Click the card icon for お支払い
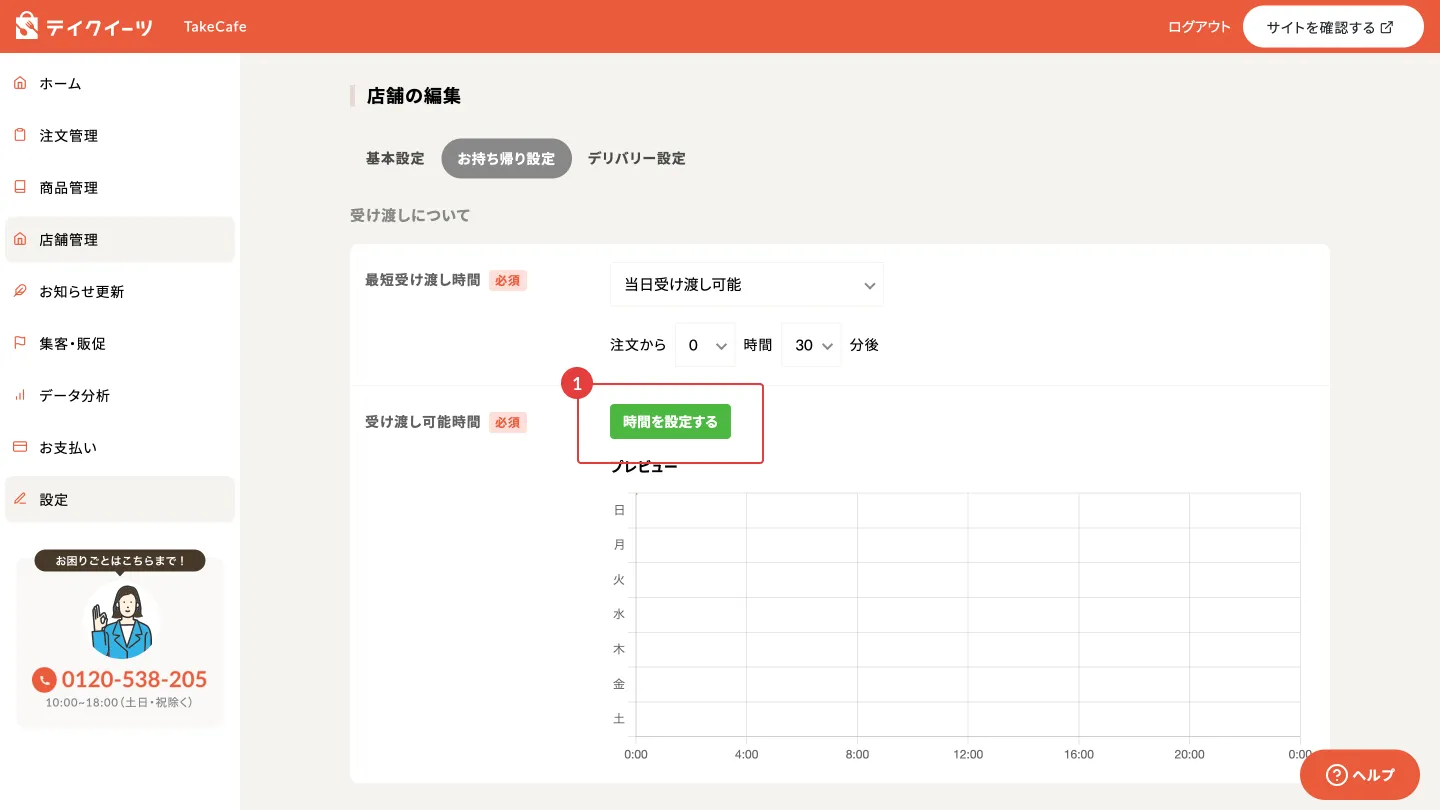 coord(20,447)
